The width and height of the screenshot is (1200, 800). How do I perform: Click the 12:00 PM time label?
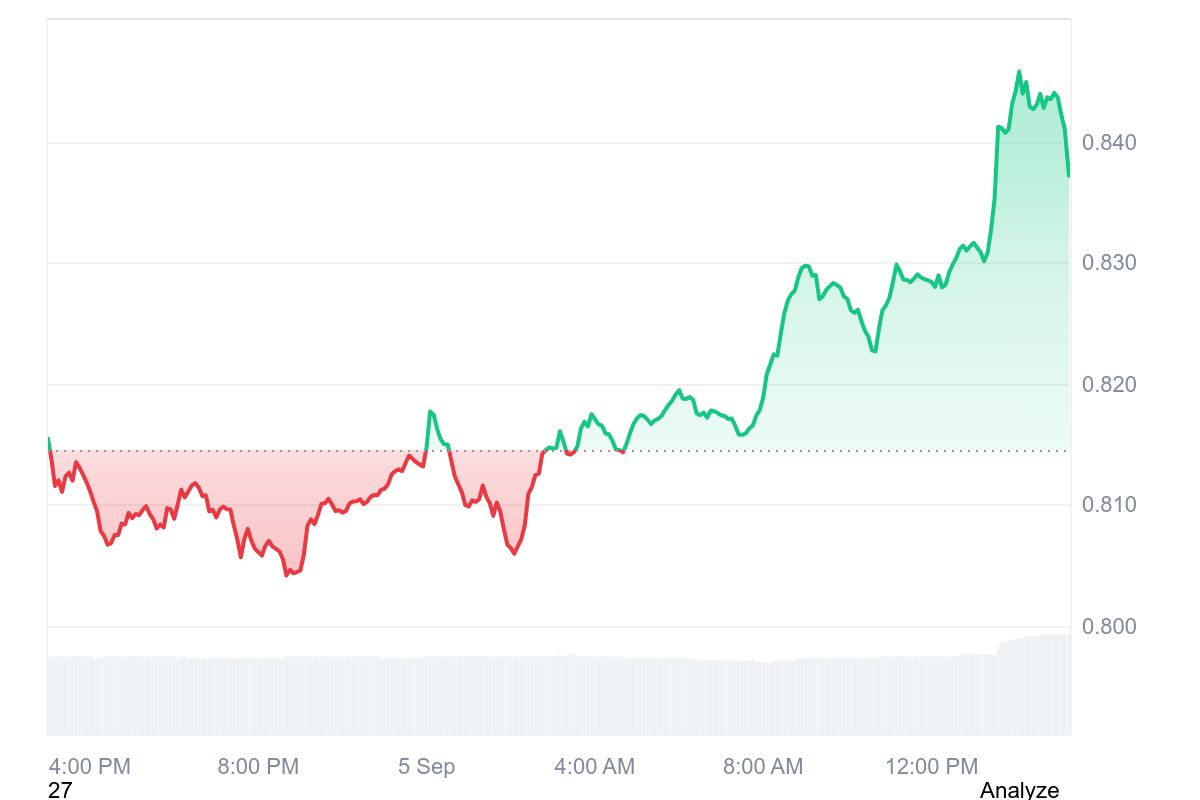point(931,767)
